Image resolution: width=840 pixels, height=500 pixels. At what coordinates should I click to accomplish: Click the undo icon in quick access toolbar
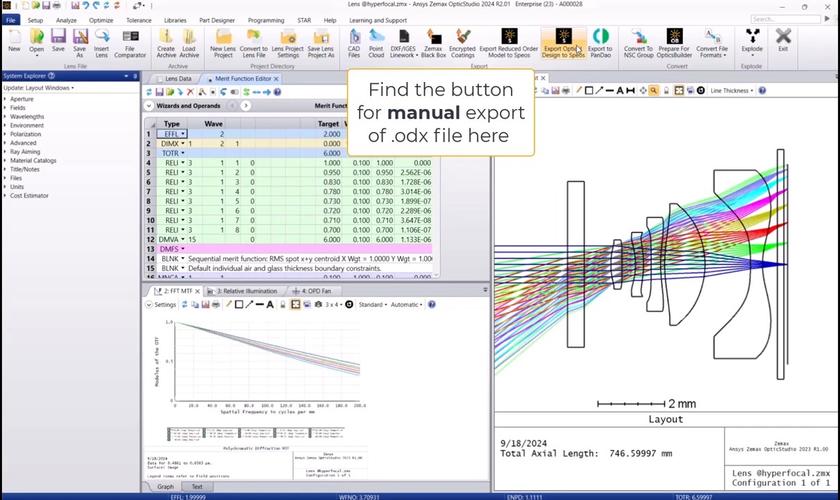pos(86,5)
